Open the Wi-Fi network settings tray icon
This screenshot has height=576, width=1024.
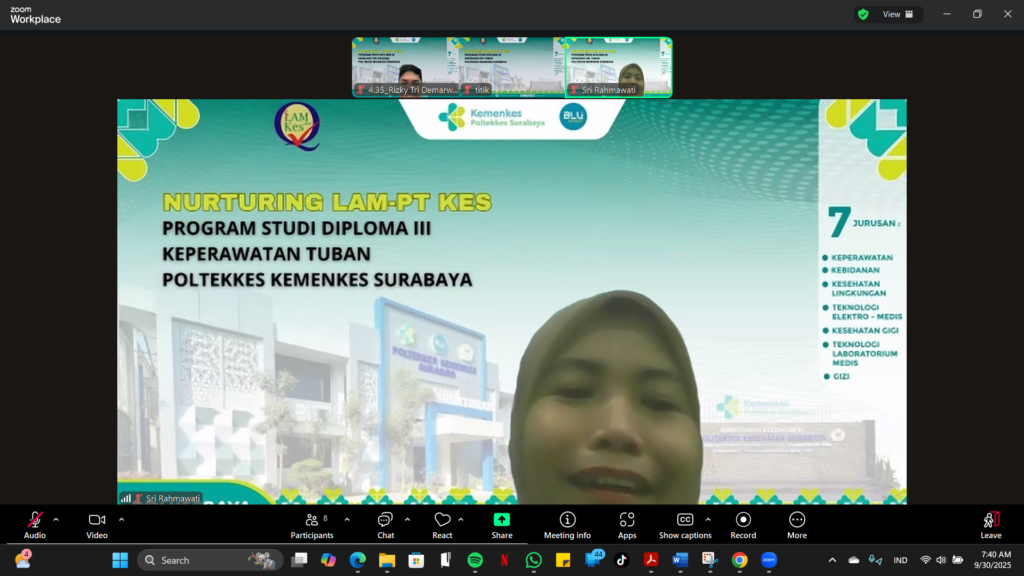point(925,560)
